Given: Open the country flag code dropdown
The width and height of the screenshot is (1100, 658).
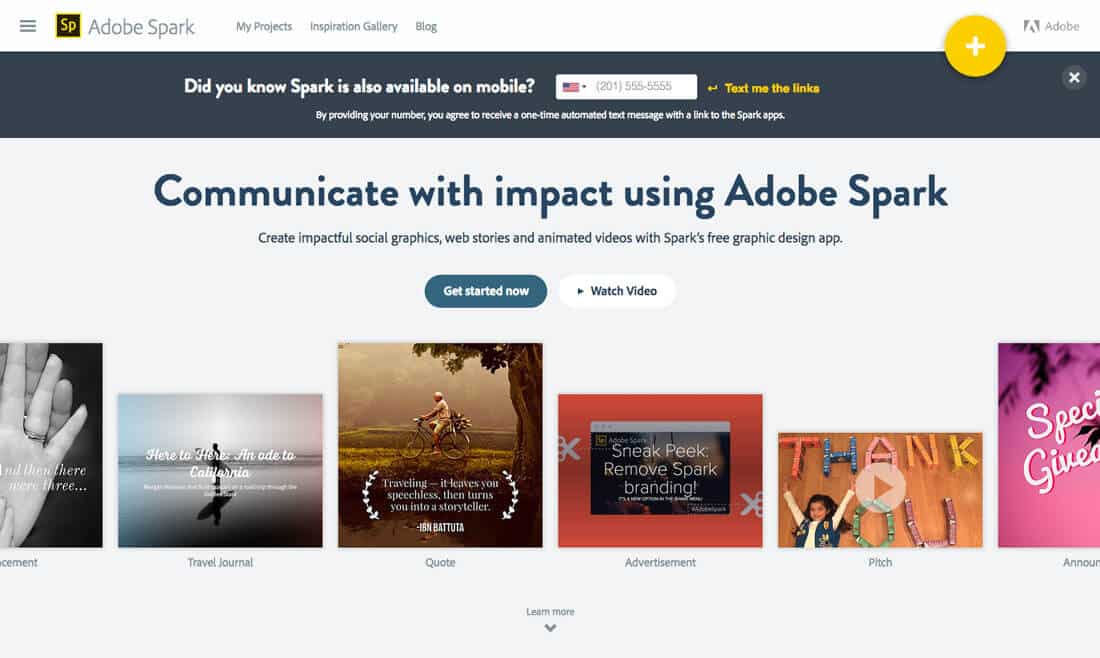Looking at the screenshot, I should point(571,86).
